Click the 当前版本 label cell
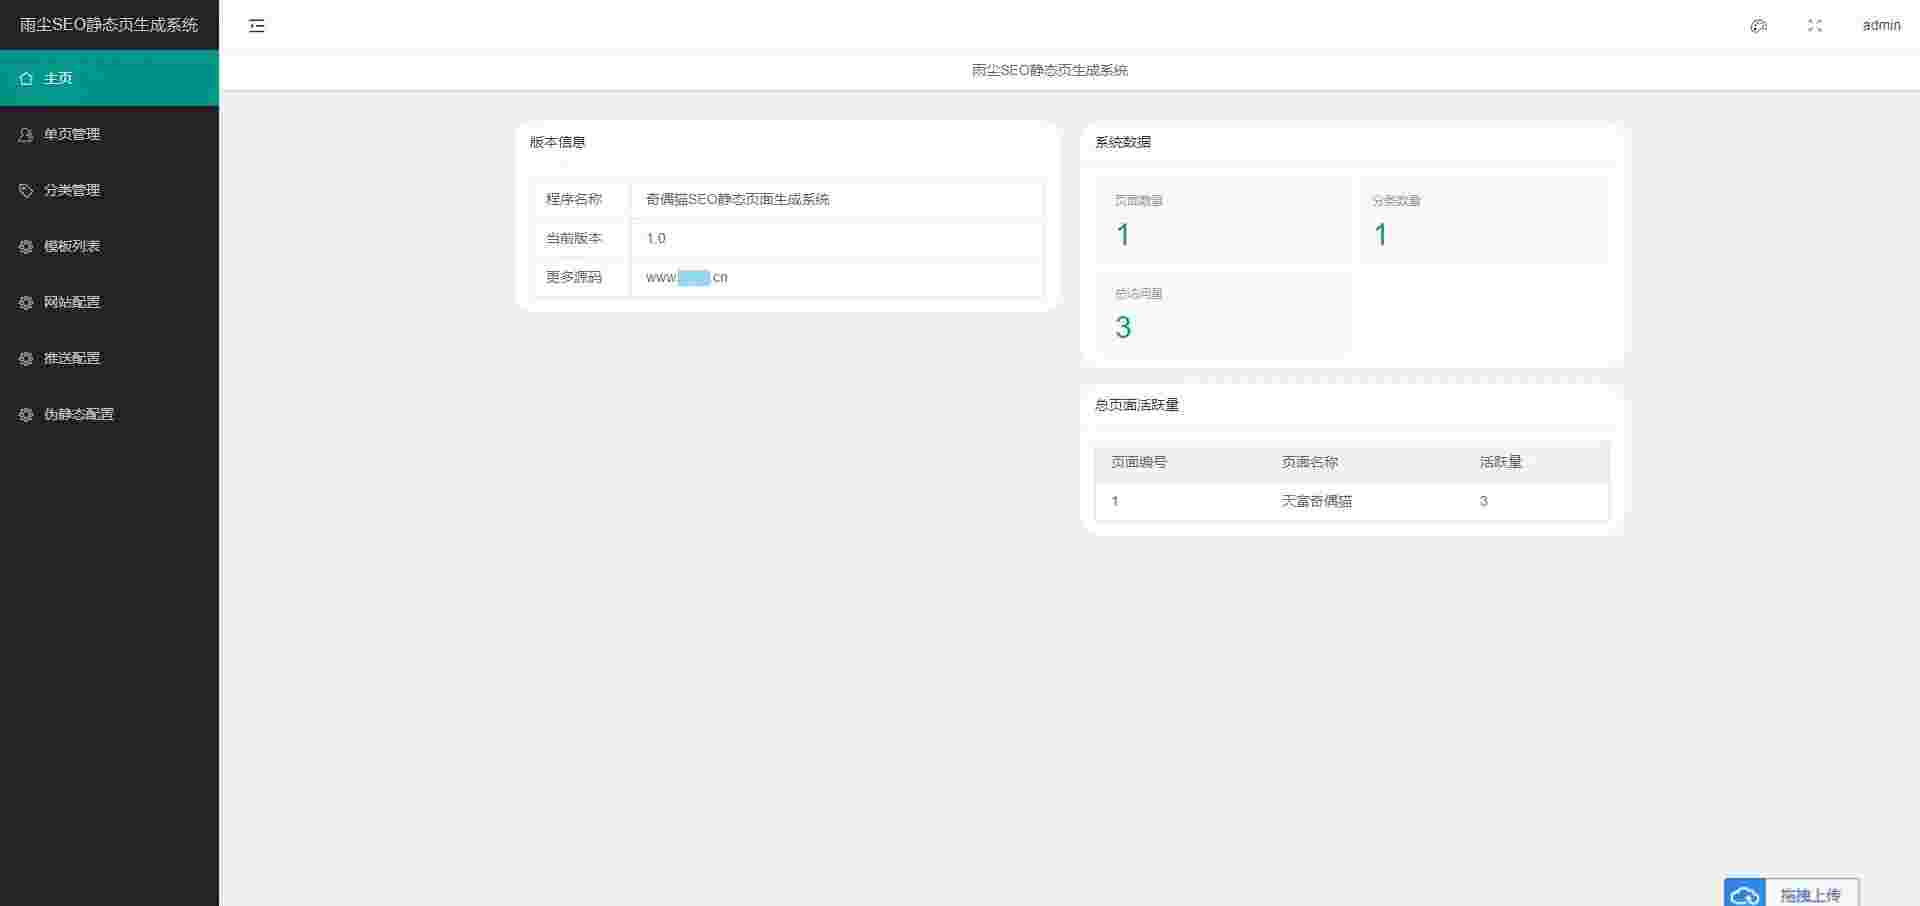The height and width of the screenshot is (906, 1920). [581, 238]
